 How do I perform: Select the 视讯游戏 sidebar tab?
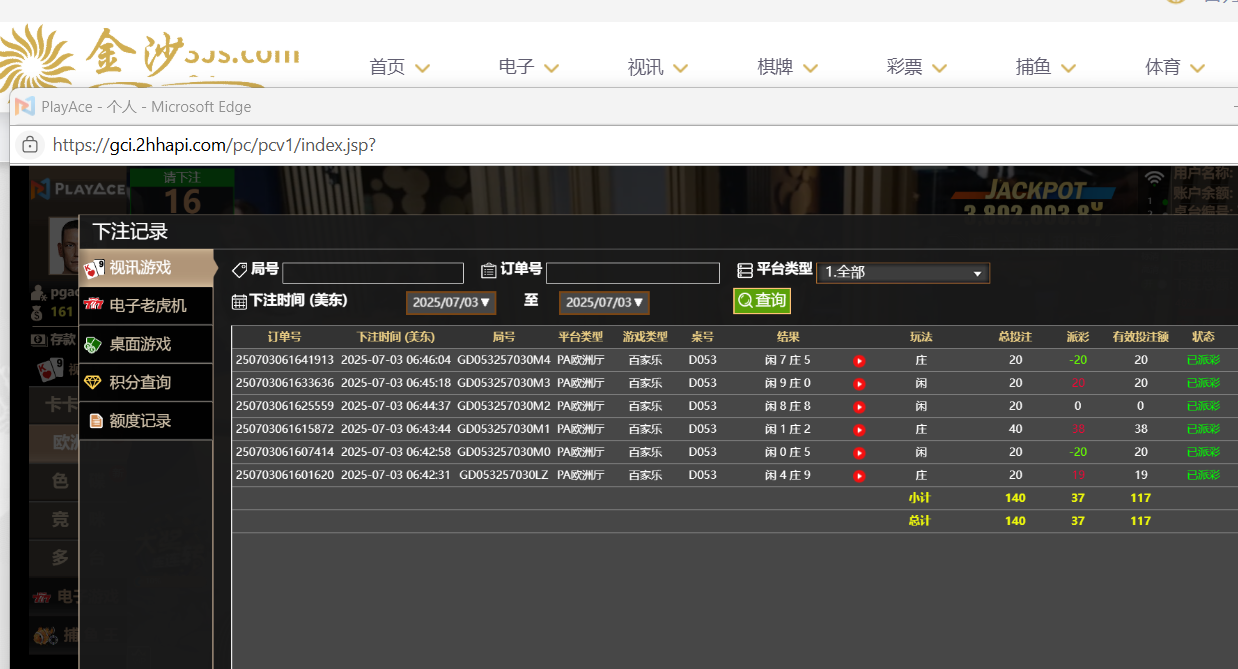coord(147,268)
